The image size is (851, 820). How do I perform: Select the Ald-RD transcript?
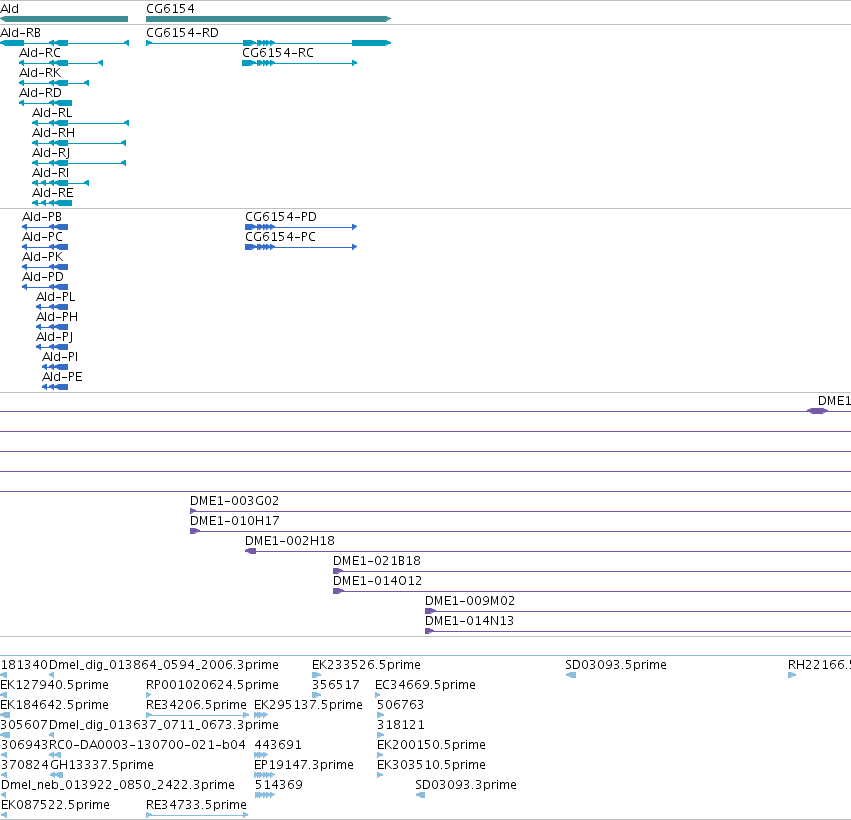pos(46,103)
